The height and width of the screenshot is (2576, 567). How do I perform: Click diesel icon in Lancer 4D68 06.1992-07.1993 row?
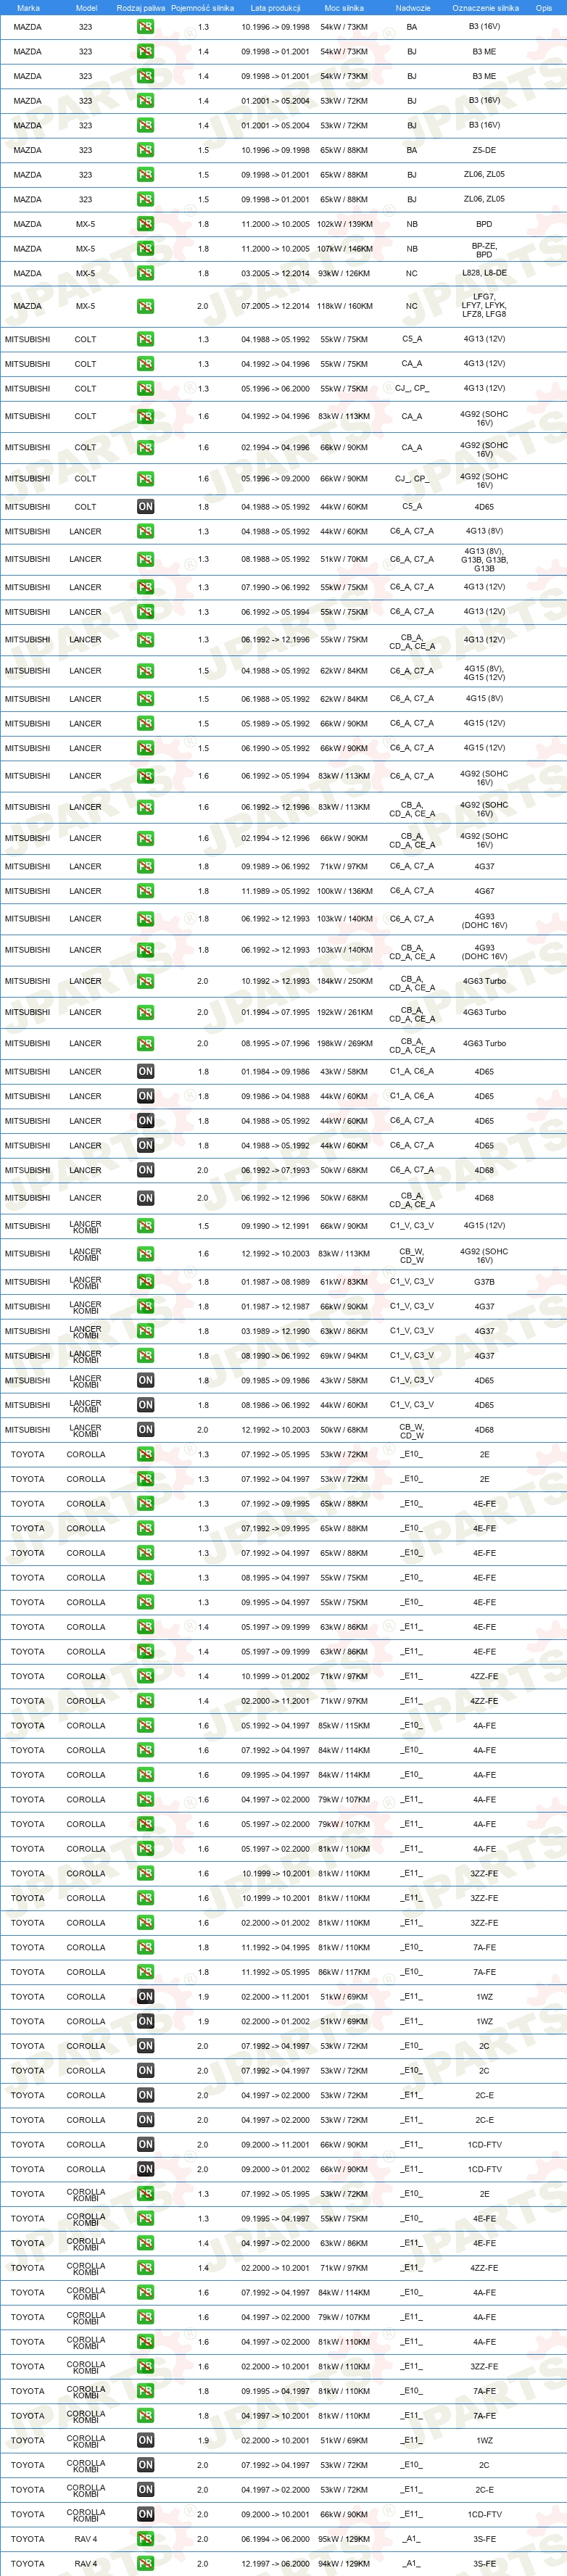(145, 1170)
